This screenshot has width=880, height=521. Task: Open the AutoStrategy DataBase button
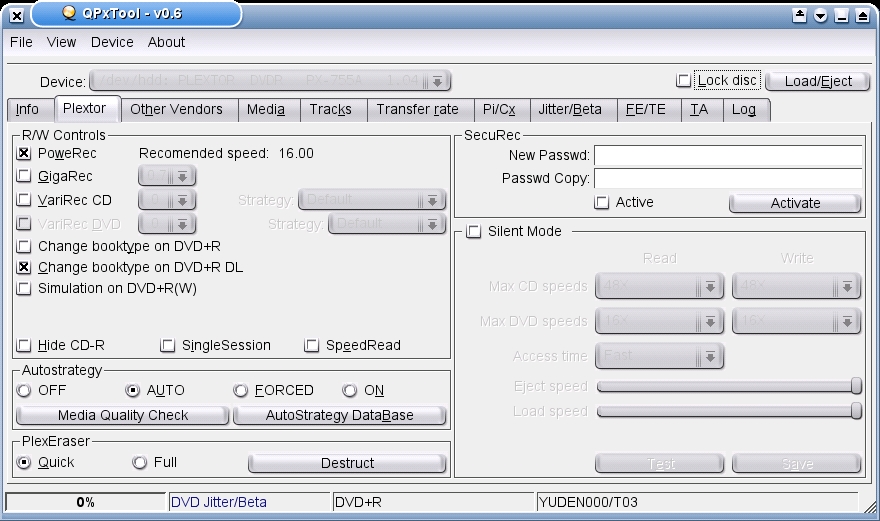click(x=340, y=415)
